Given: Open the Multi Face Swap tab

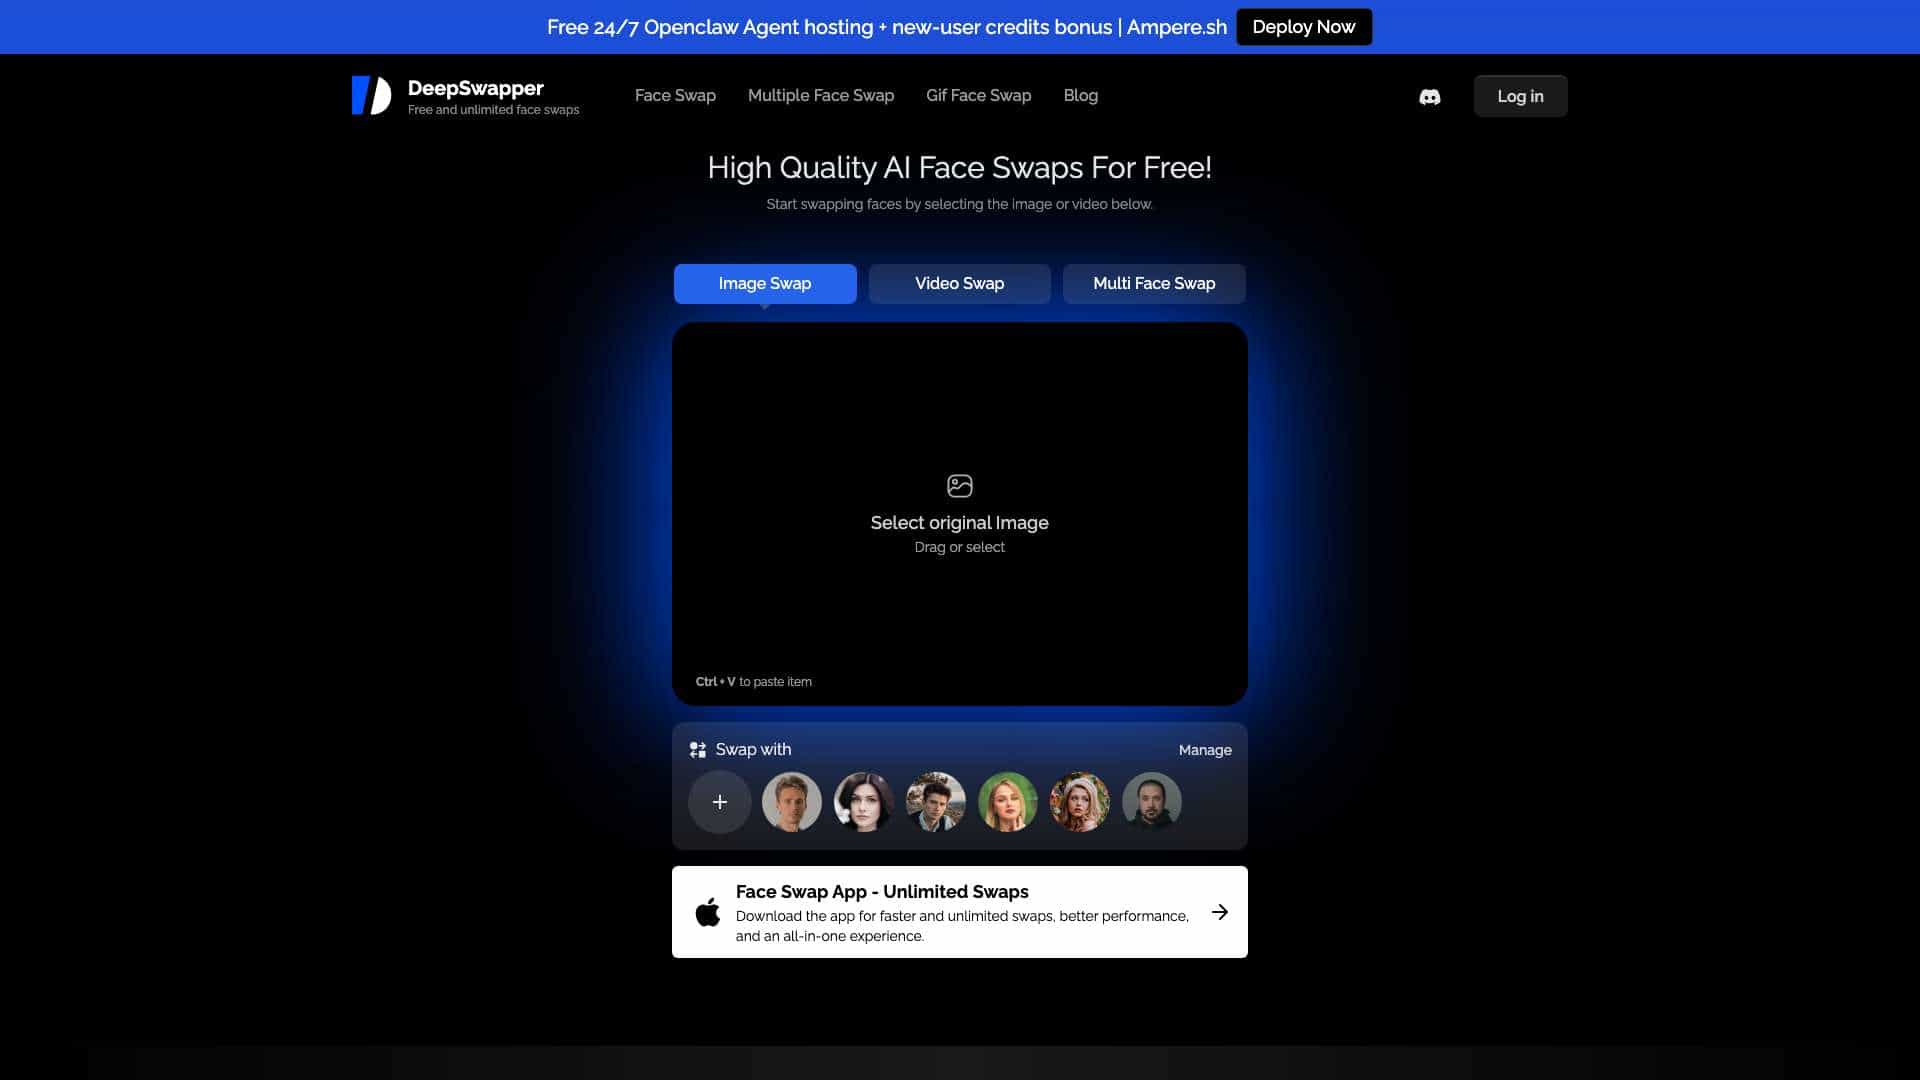Looking at the screenshot, I should (1154, 284).
